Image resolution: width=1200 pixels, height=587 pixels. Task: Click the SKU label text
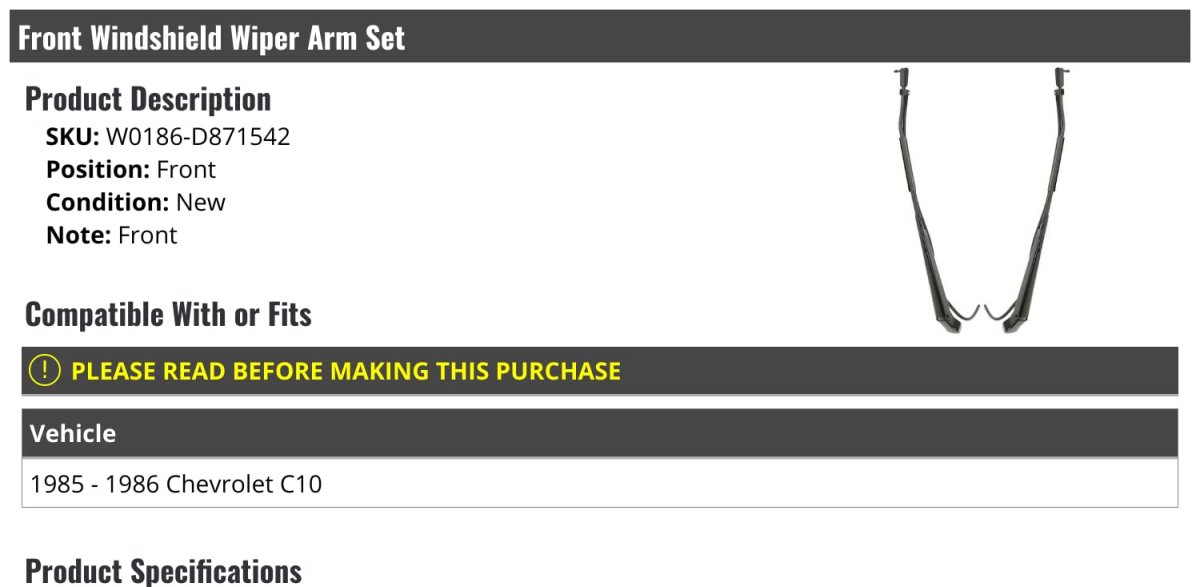(73, 136)
